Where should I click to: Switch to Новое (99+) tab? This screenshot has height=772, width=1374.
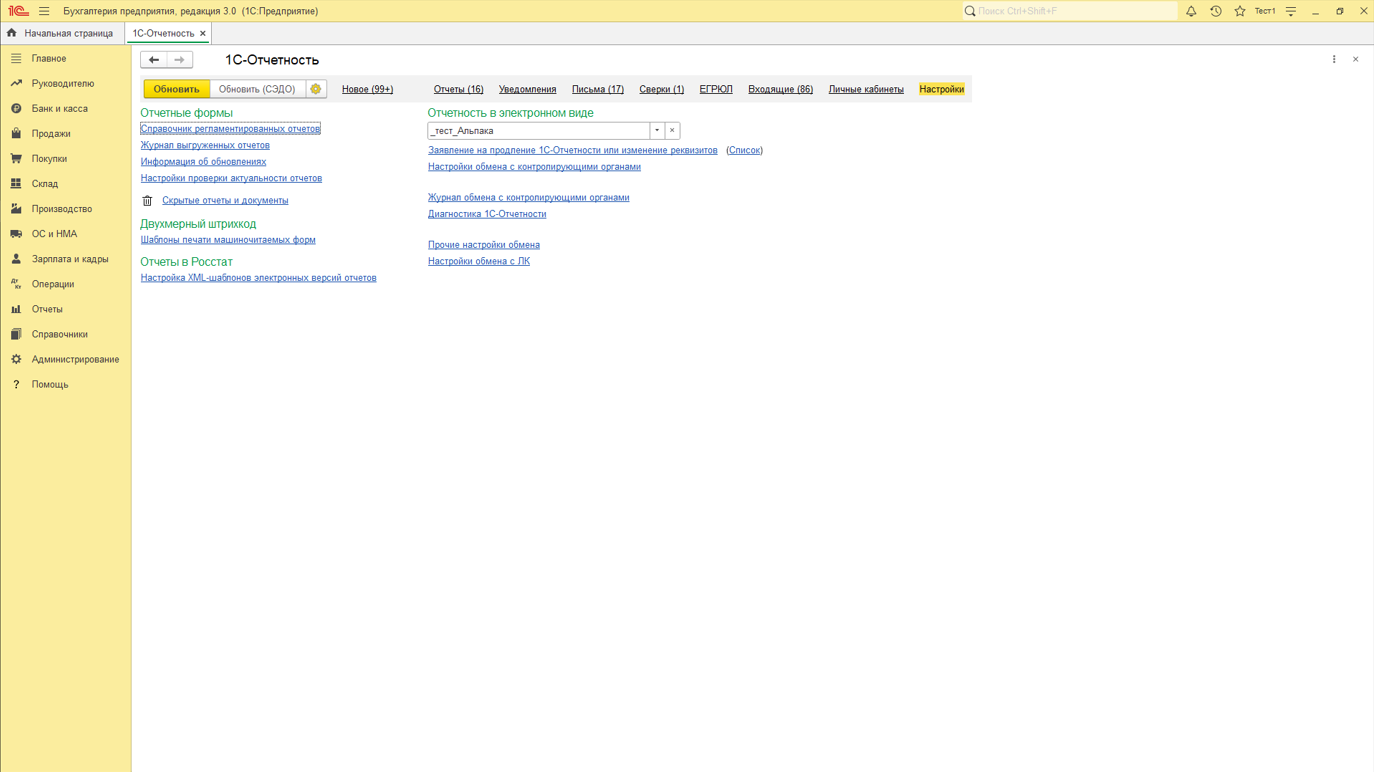pyautogui.click(x=367, y=89)
